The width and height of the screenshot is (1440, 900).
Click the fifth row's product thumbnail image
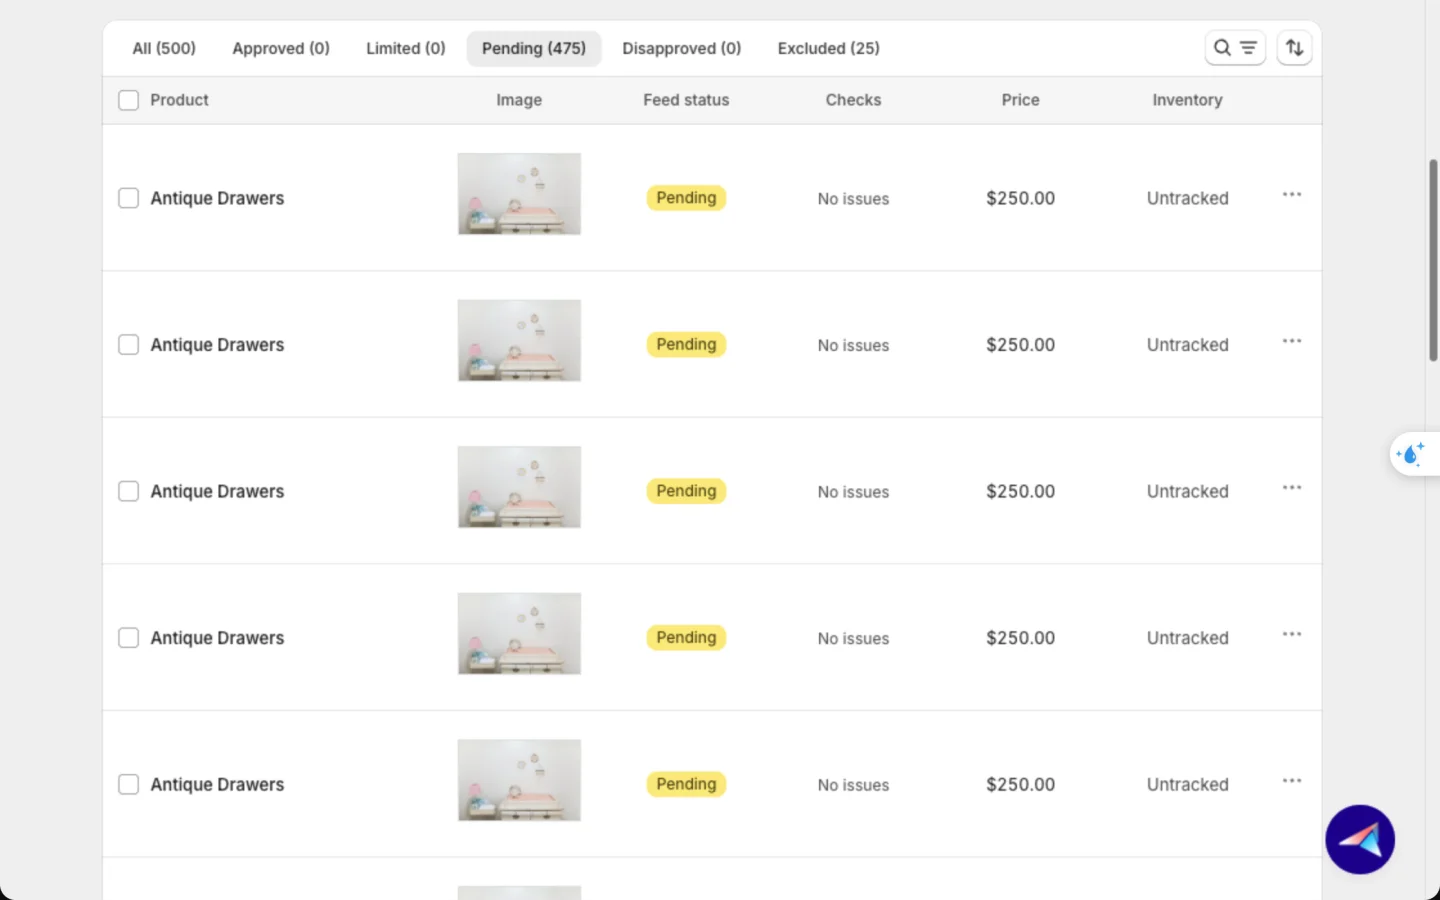click(519, 780)
